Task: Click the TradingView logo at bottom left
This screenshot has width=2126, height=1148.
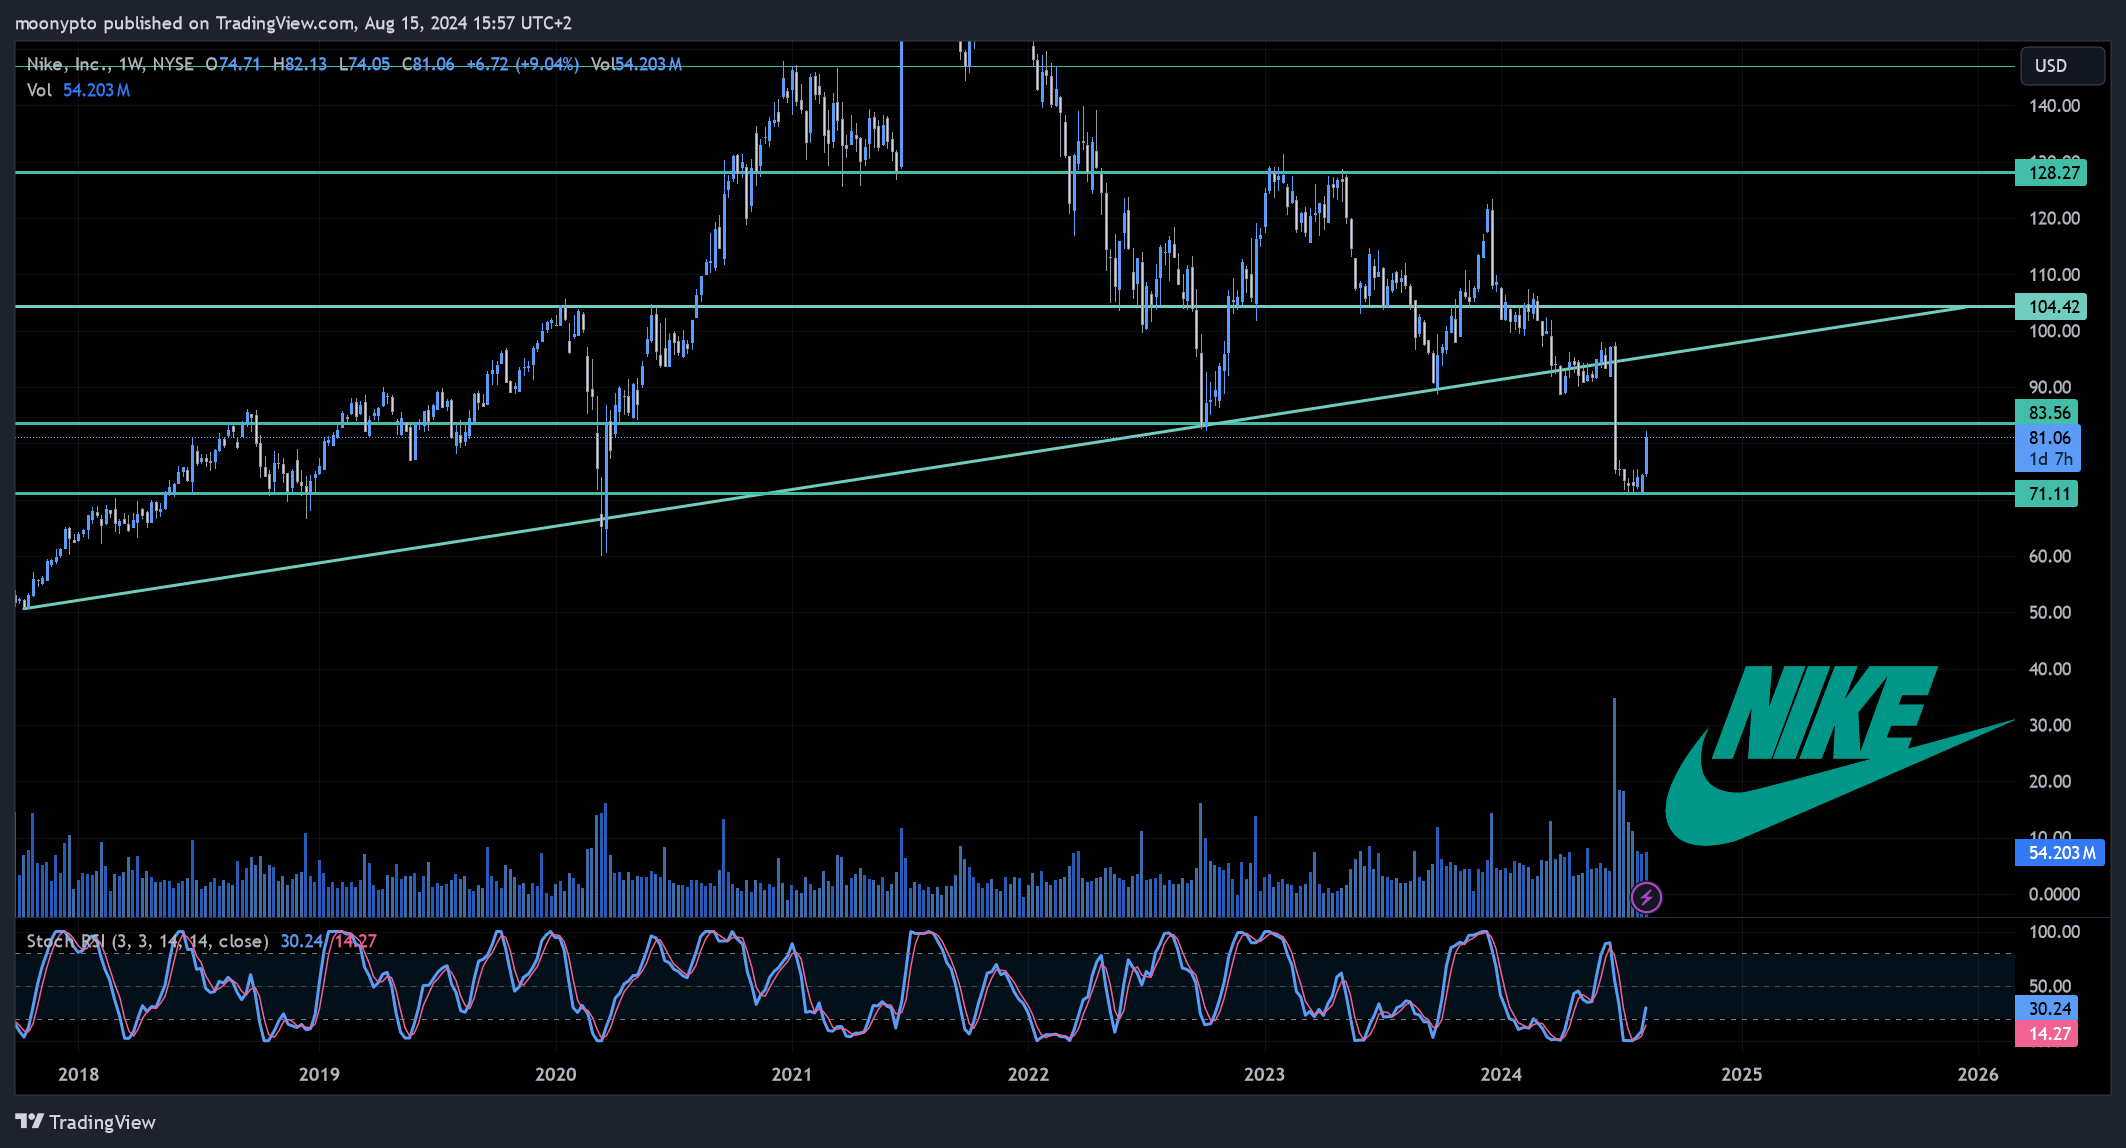Action: click(86, 1122)
